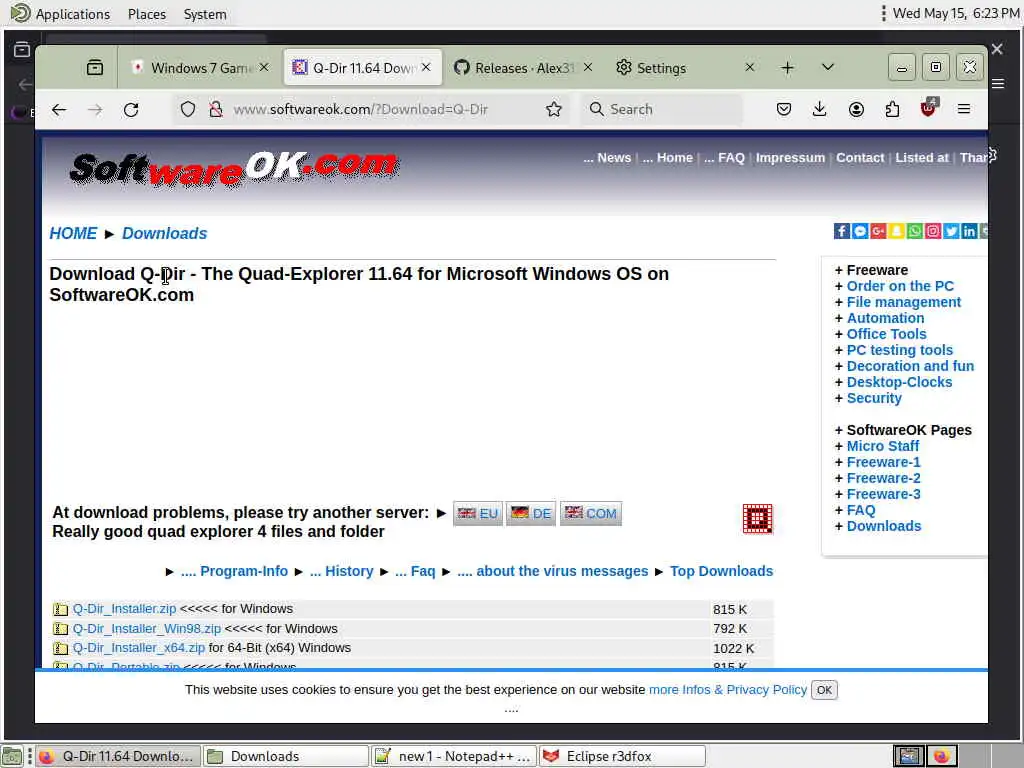1024x768 pixels.
Task: Switch to Windows 7 Games tab
Action: 200,68
